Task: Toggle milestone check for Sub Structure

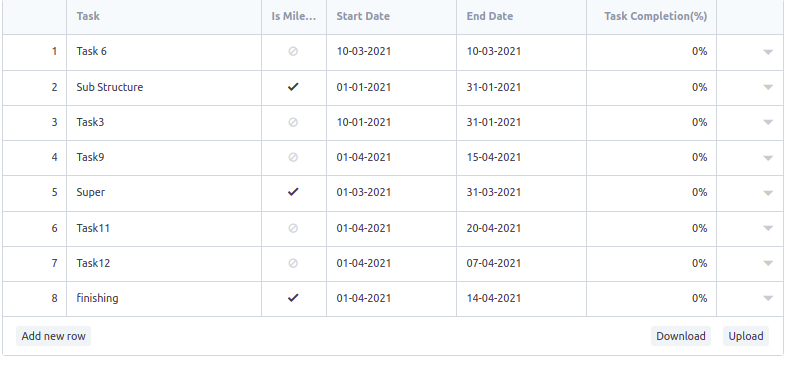Action: point(293,87)
